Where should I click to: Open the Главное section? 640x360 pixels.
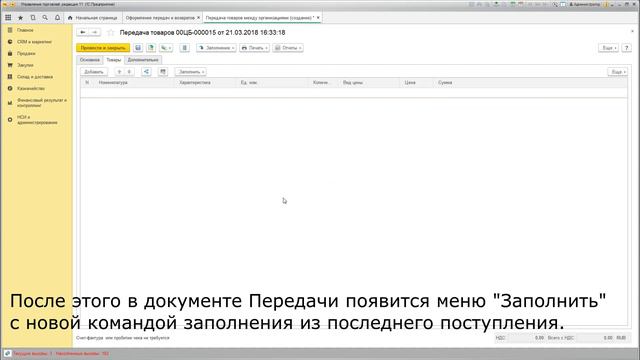pyautogui.click(x=25, y=30)
